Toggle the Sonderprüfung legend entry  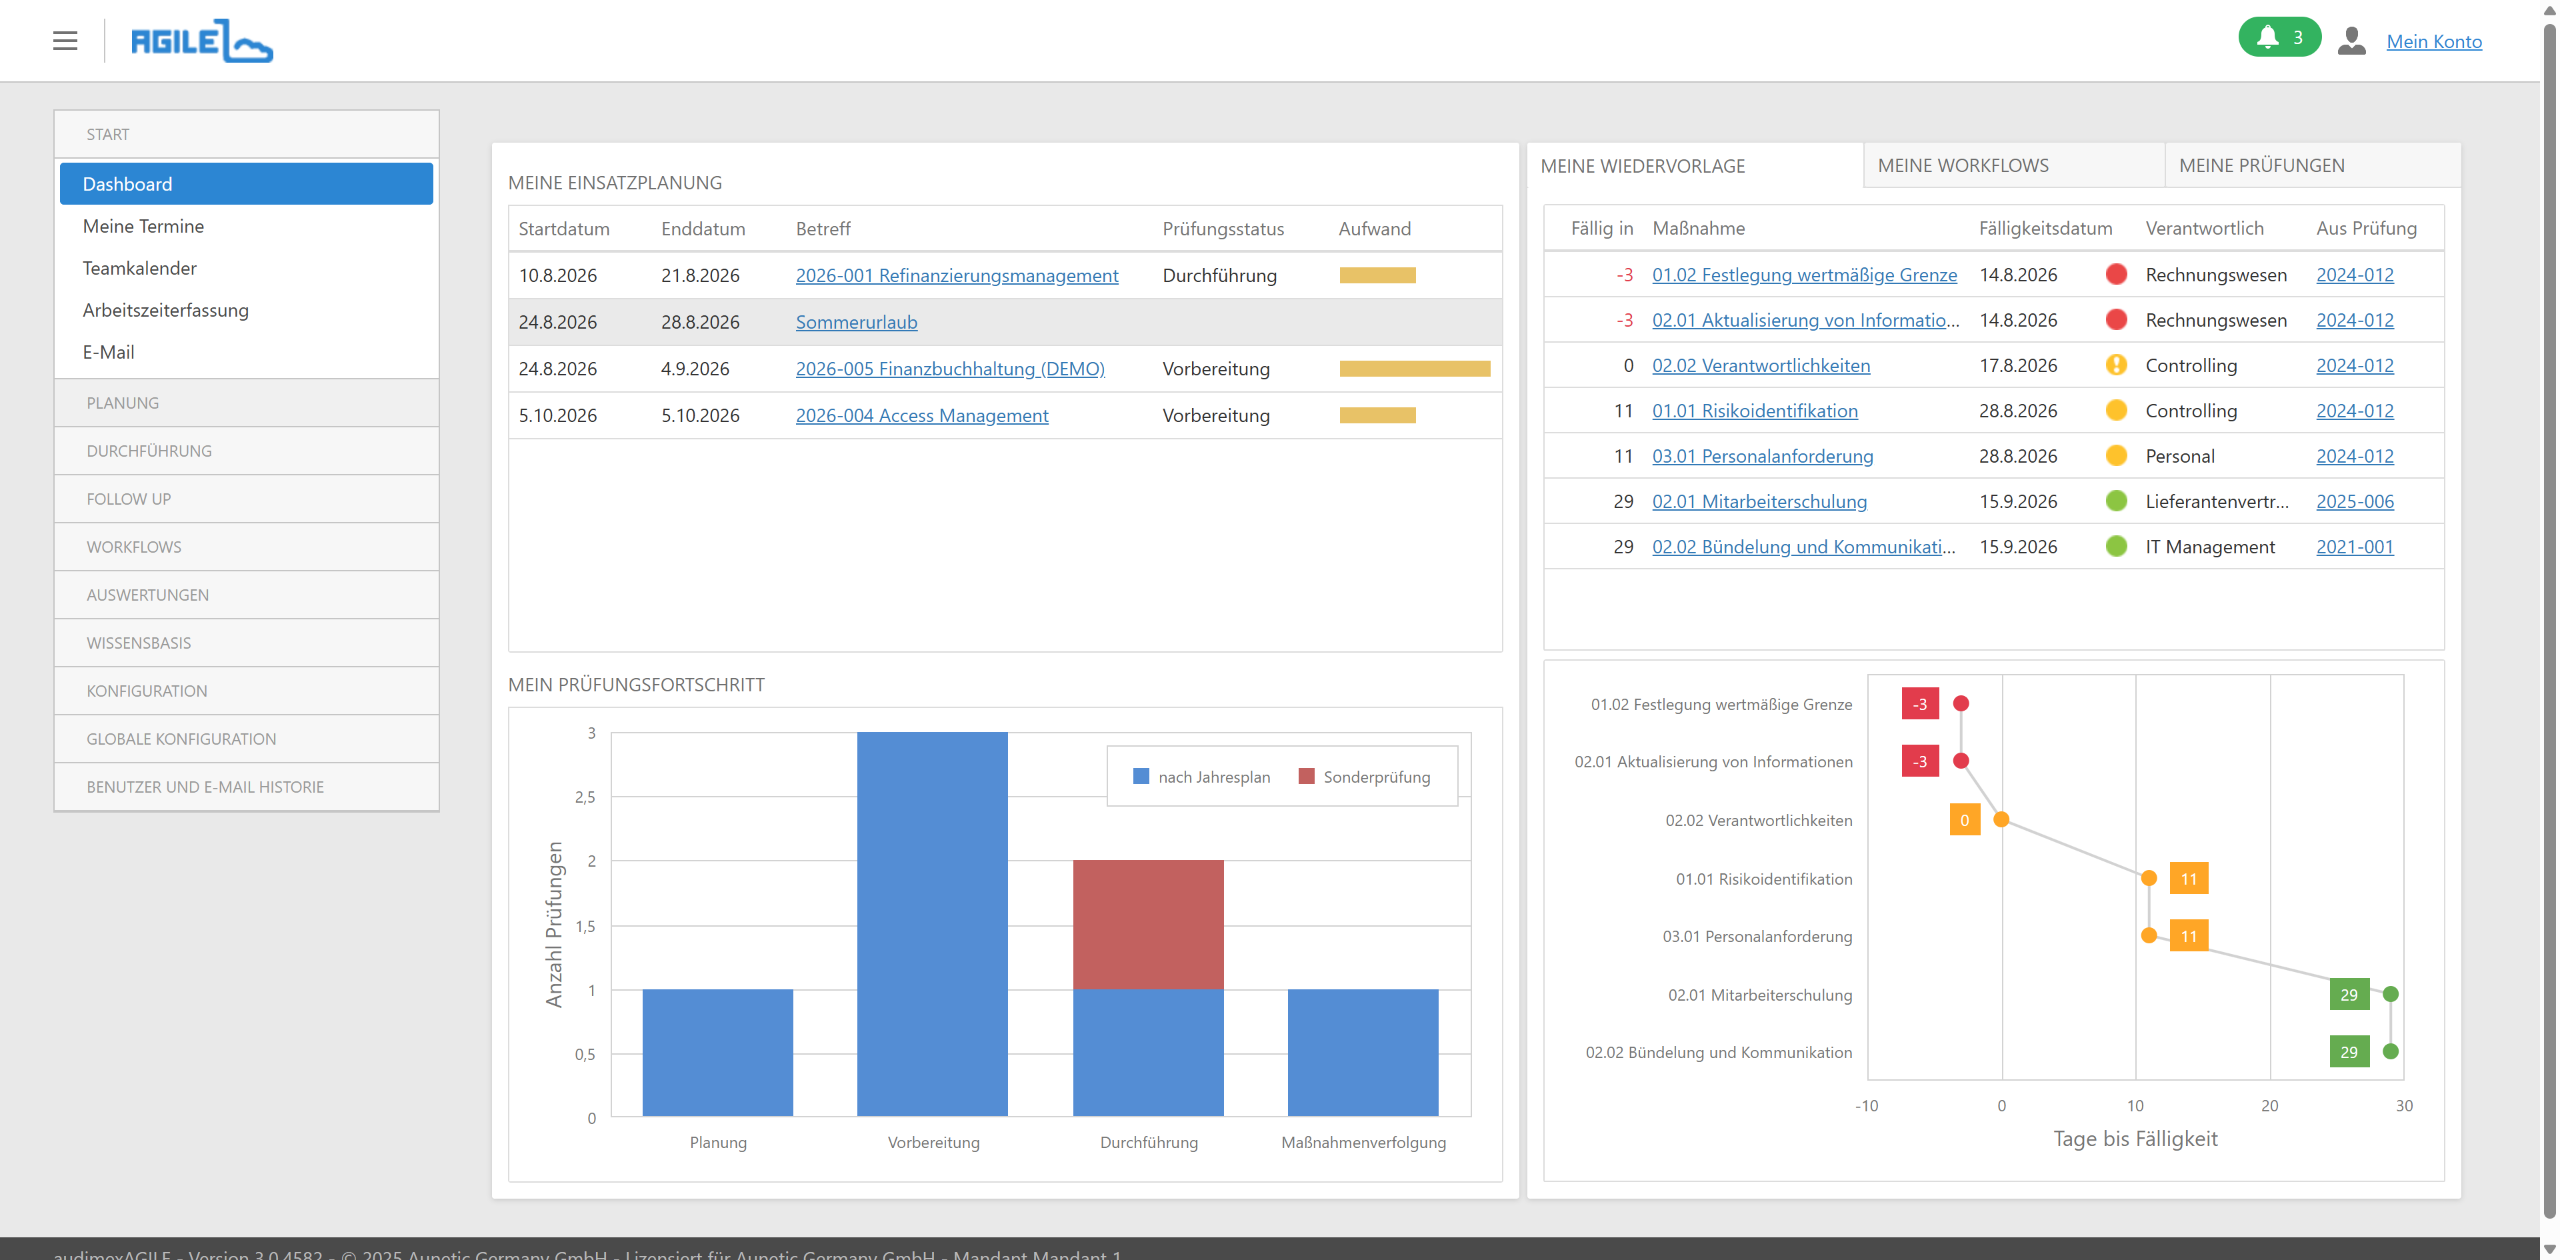pos(1364,777)
